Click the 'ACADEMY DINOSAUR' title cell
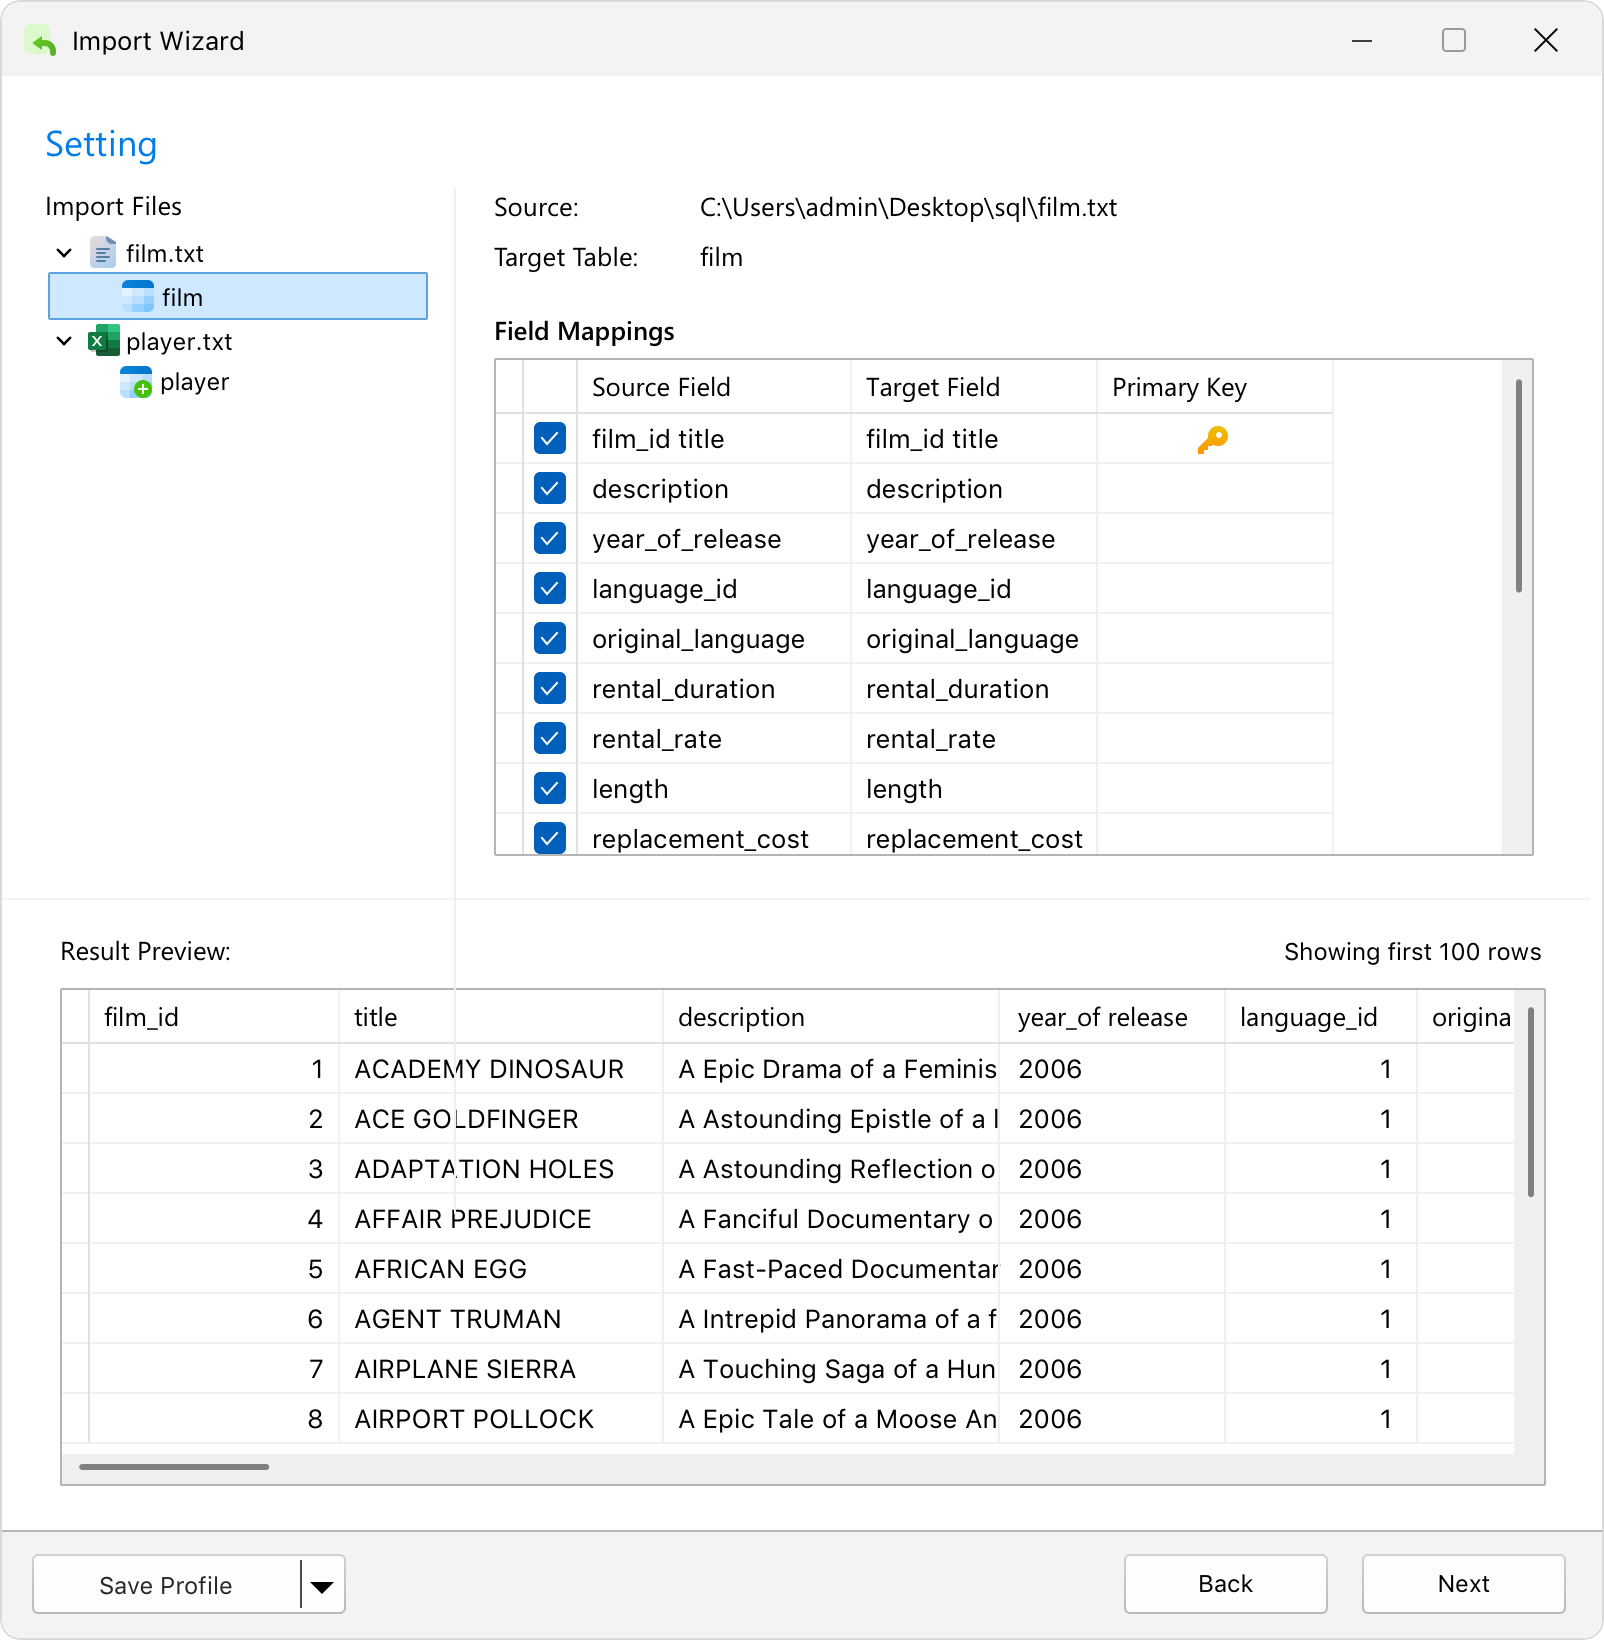This screenshot has width=1604, height=1640. 501,1069
